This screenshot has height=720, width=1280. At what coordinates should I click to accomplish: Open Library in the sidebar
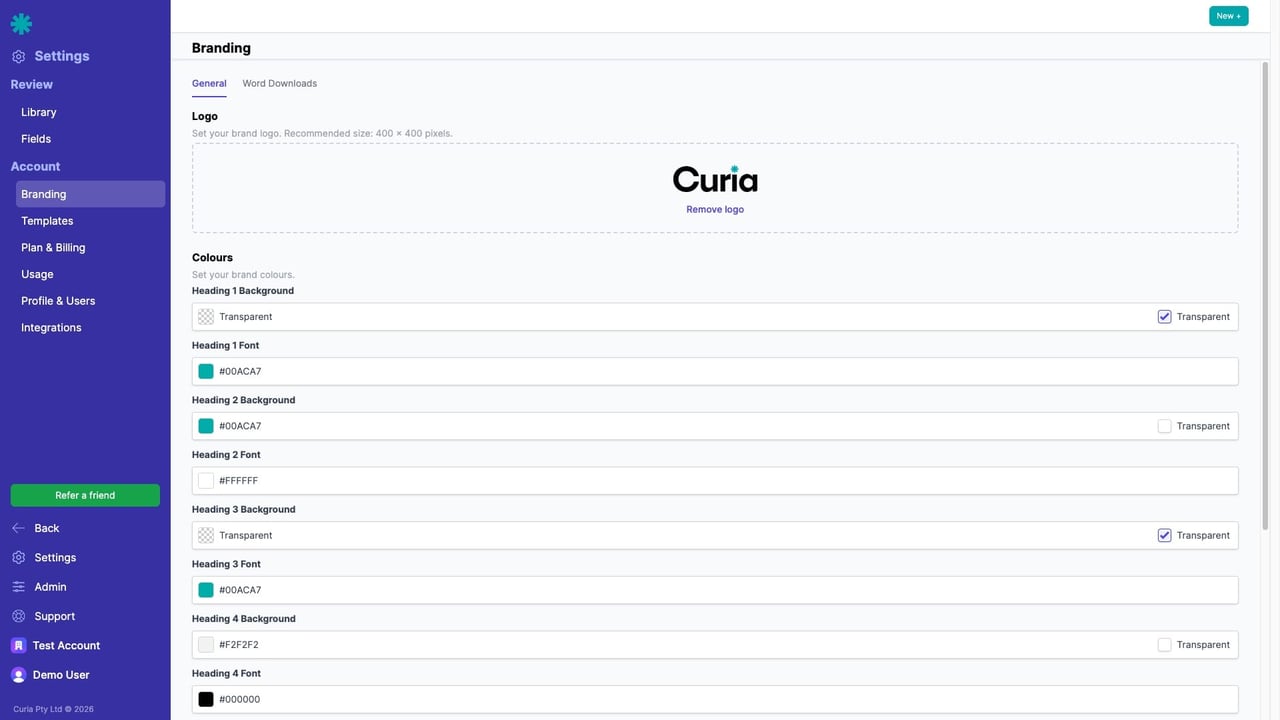coord(39,113)
